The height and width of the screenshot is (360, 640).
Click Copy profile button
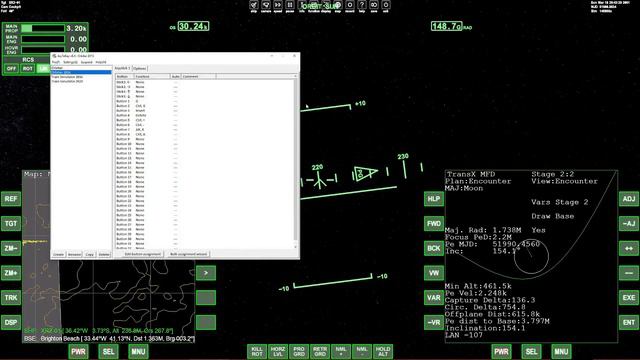tap(90, 254)
